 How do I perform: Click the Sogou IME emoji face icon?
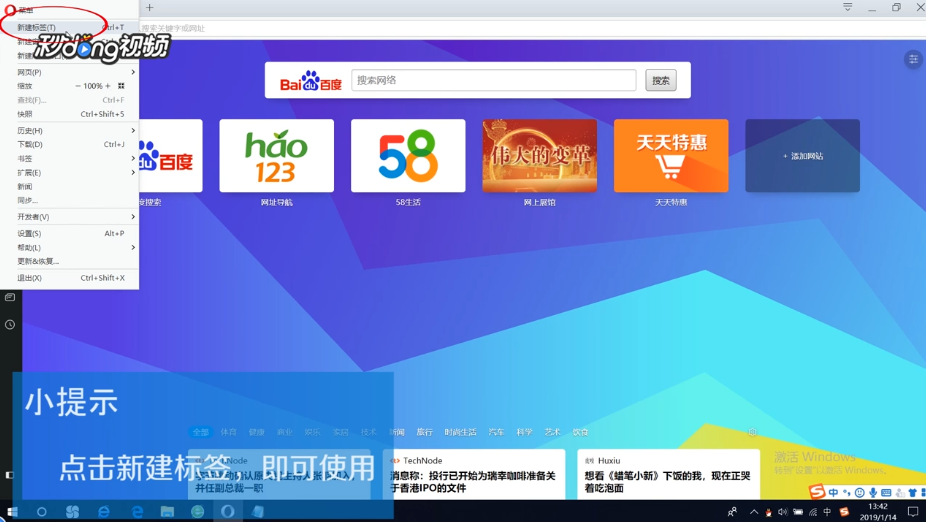pyautogui.click(x=860, y=492)
